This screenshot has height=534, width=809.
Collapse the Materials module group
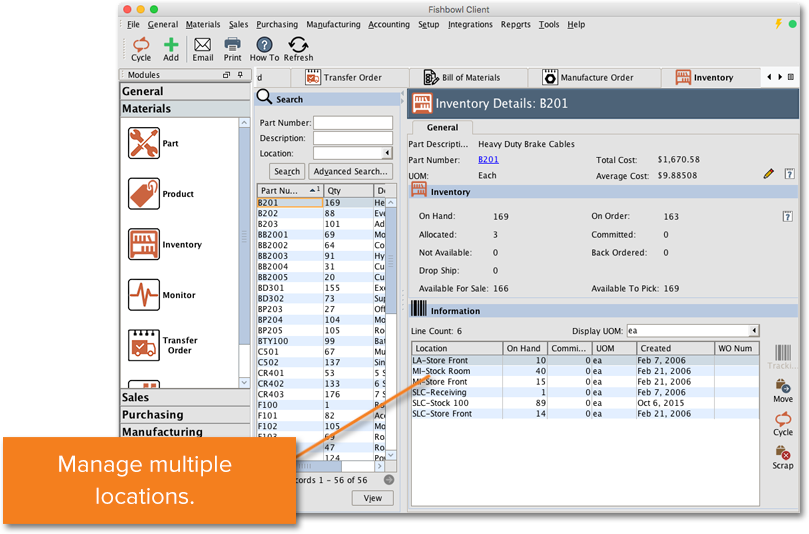tap(185, 109)
